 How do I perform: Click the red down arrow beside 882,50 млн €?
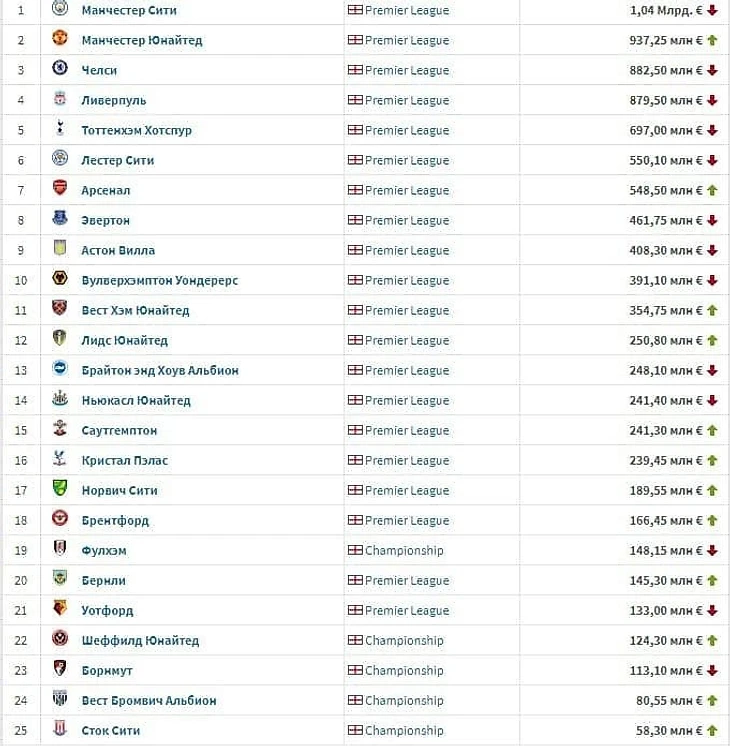click(712, 70)
